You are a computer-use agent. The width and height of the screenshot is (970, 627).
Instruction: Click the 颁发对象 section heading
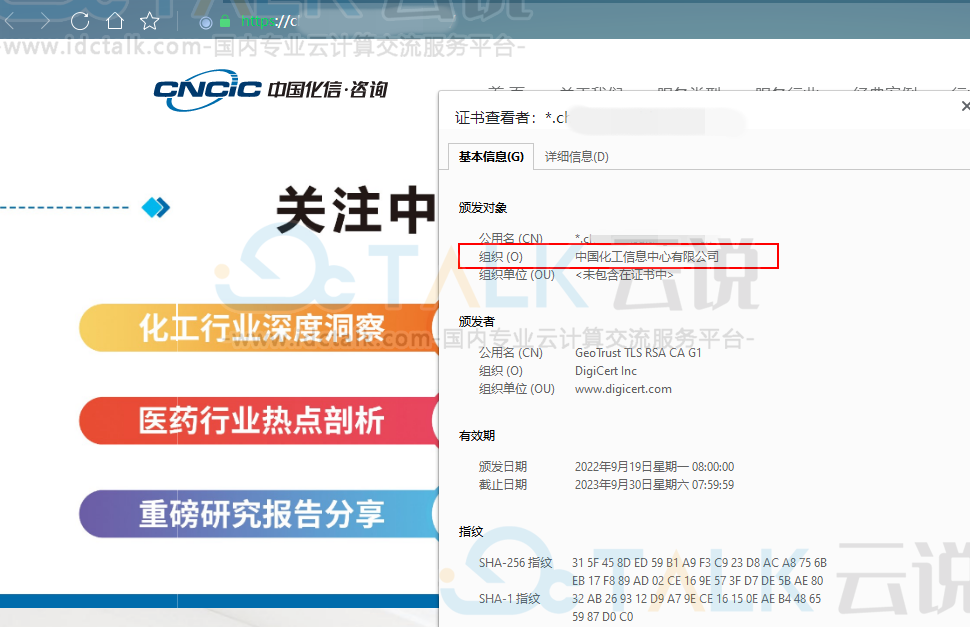click(483, 208)
